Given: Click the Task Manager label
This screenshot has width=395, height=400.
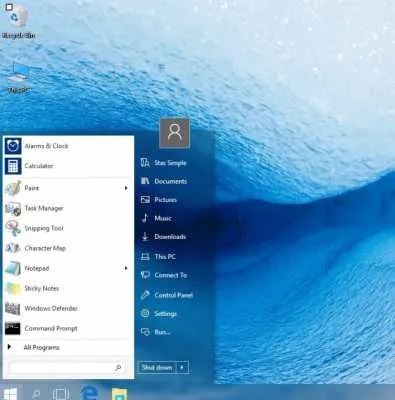Looking at the screenshot, I should [x=44, y=208].
